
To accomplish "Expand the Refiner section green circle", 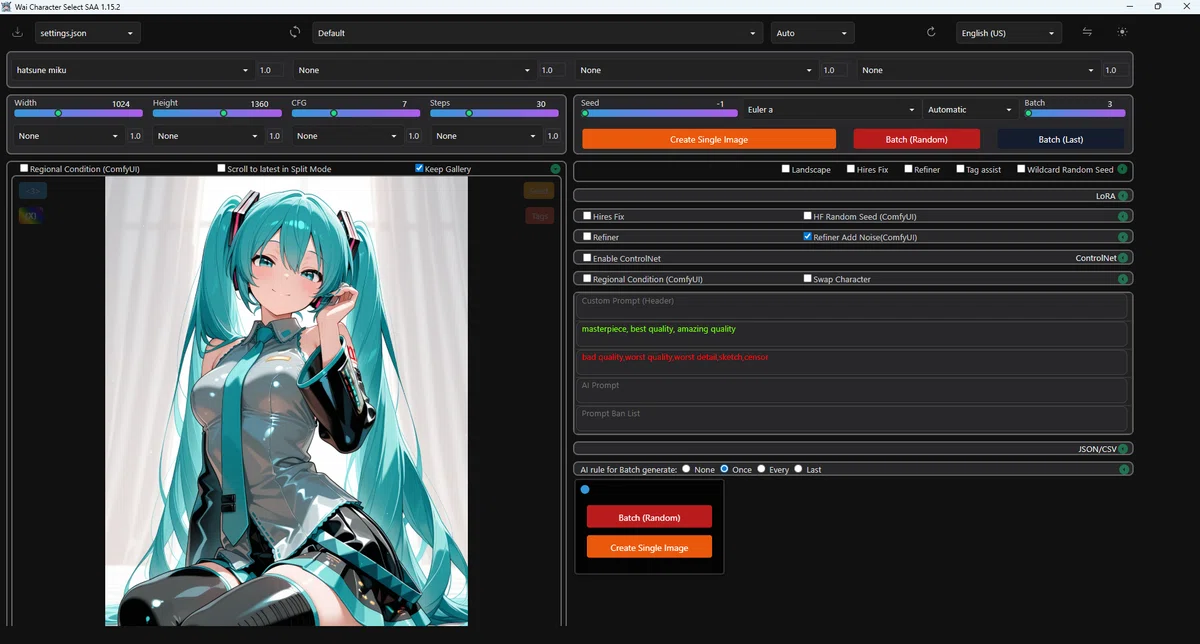I will click(x=1123, y=237).
